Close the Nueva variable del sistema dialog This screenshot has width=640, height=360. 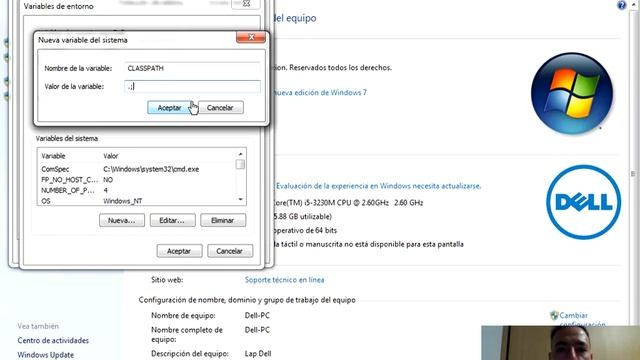tap(251, 37)
